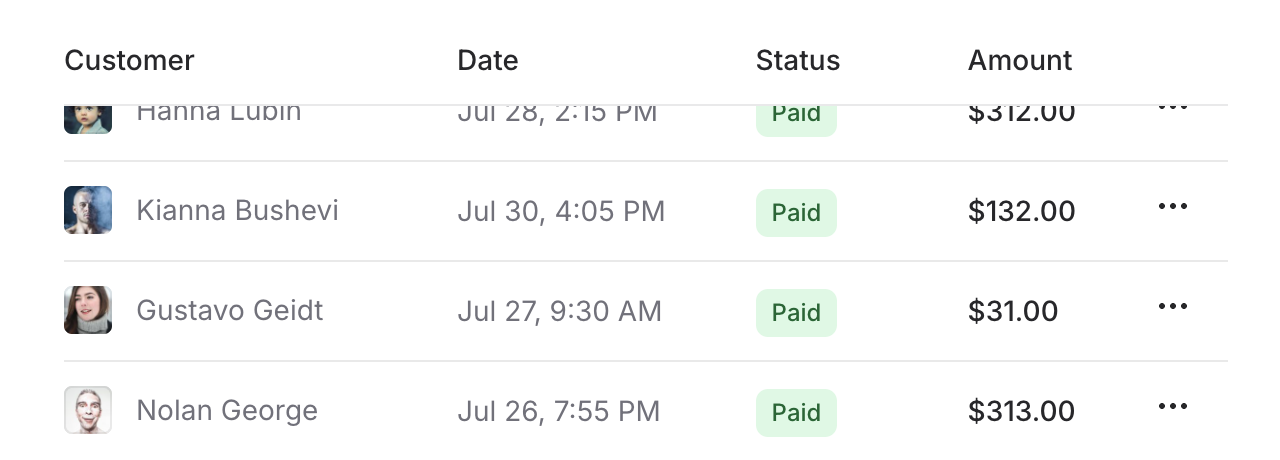Open more options for Kianna Bushevi row
The height and width of the screenshot is (460, 1280).
1172,207
